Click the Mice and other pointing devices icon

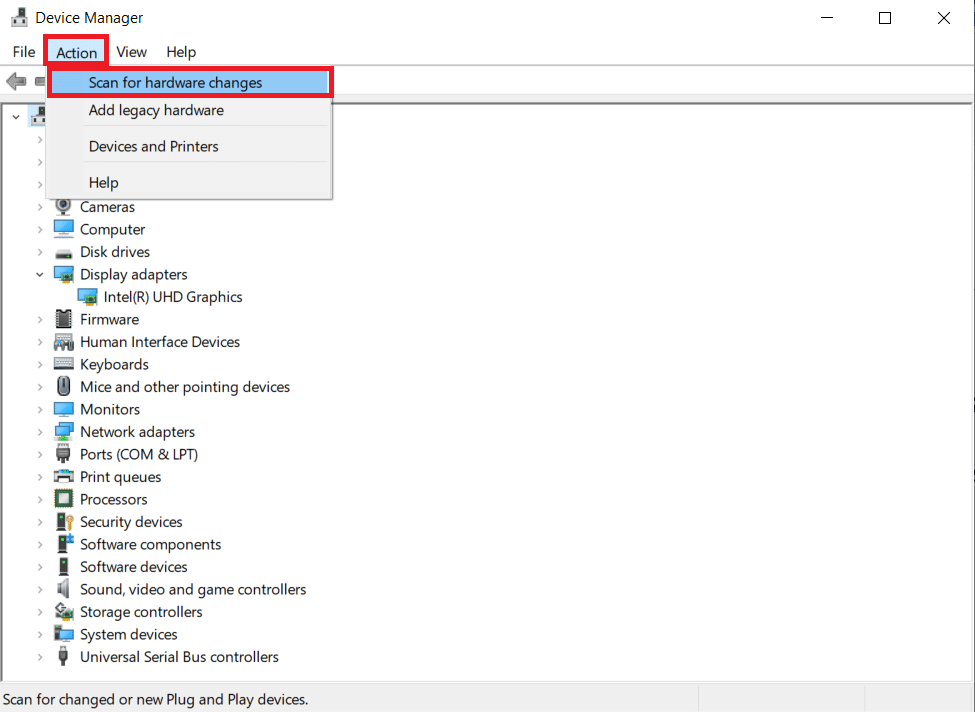point(63,386)
